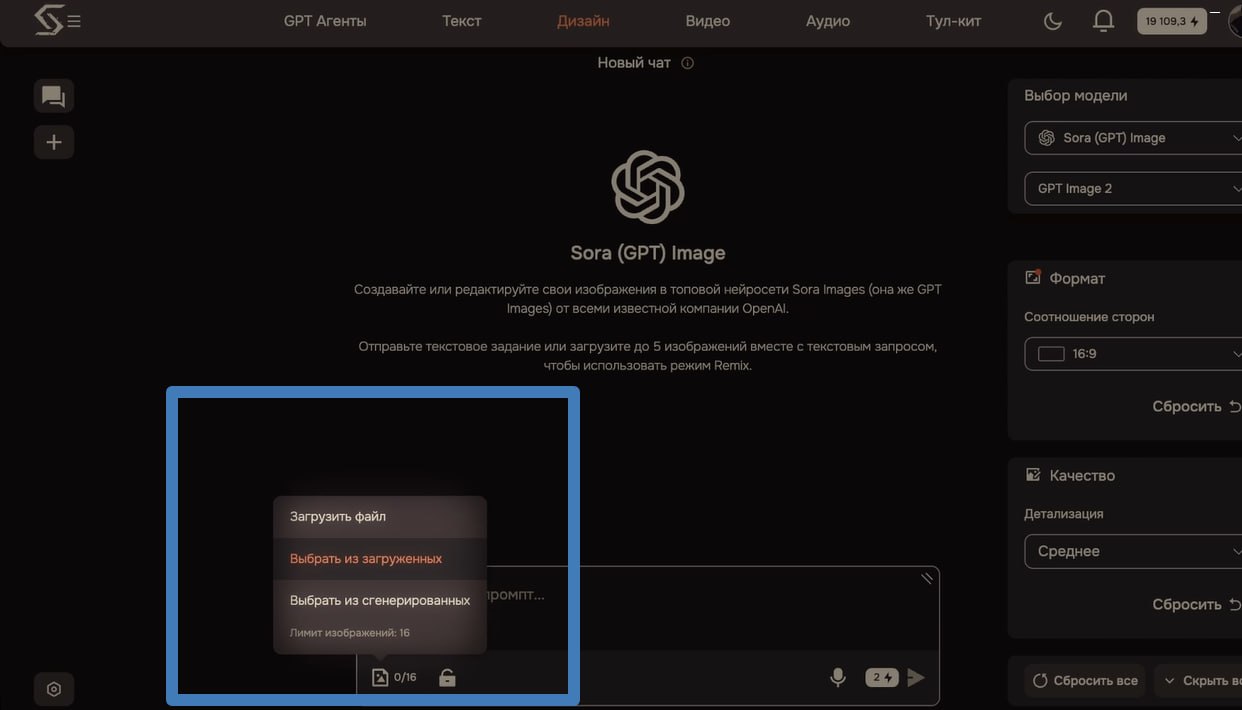1242x710 pixels.
Task: Reset the Формат section with Сбросить
Action: [1196, 407]
